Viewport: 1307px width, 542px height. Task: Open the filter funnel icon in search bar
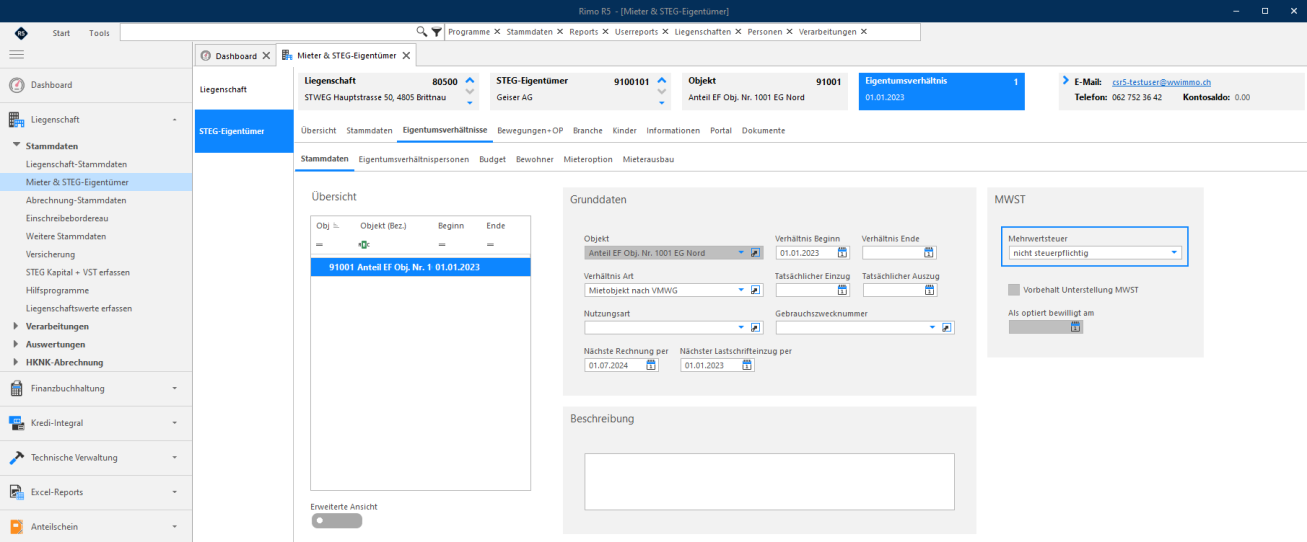(x=436, y=32)
